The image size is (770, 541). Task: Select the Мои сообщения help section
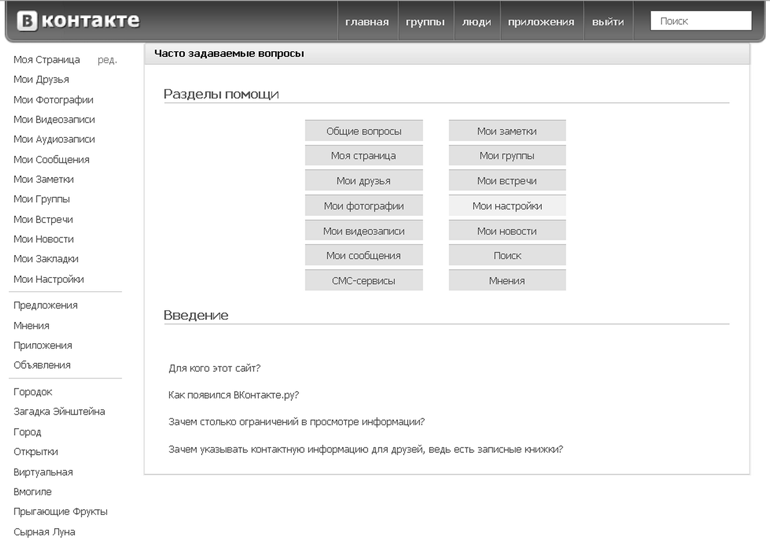click(364, 255)
